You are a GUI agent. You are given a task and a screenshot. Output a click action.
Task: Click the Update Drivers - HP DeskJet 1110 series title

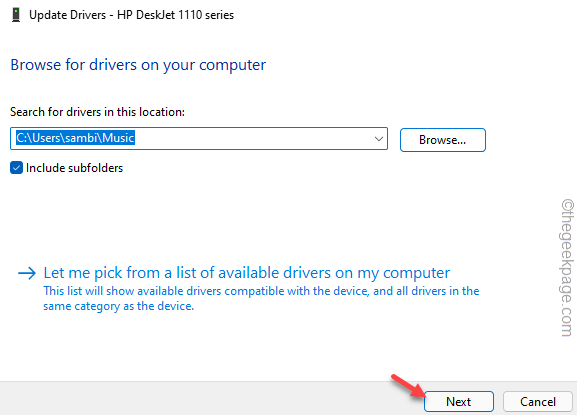point(131,15)
